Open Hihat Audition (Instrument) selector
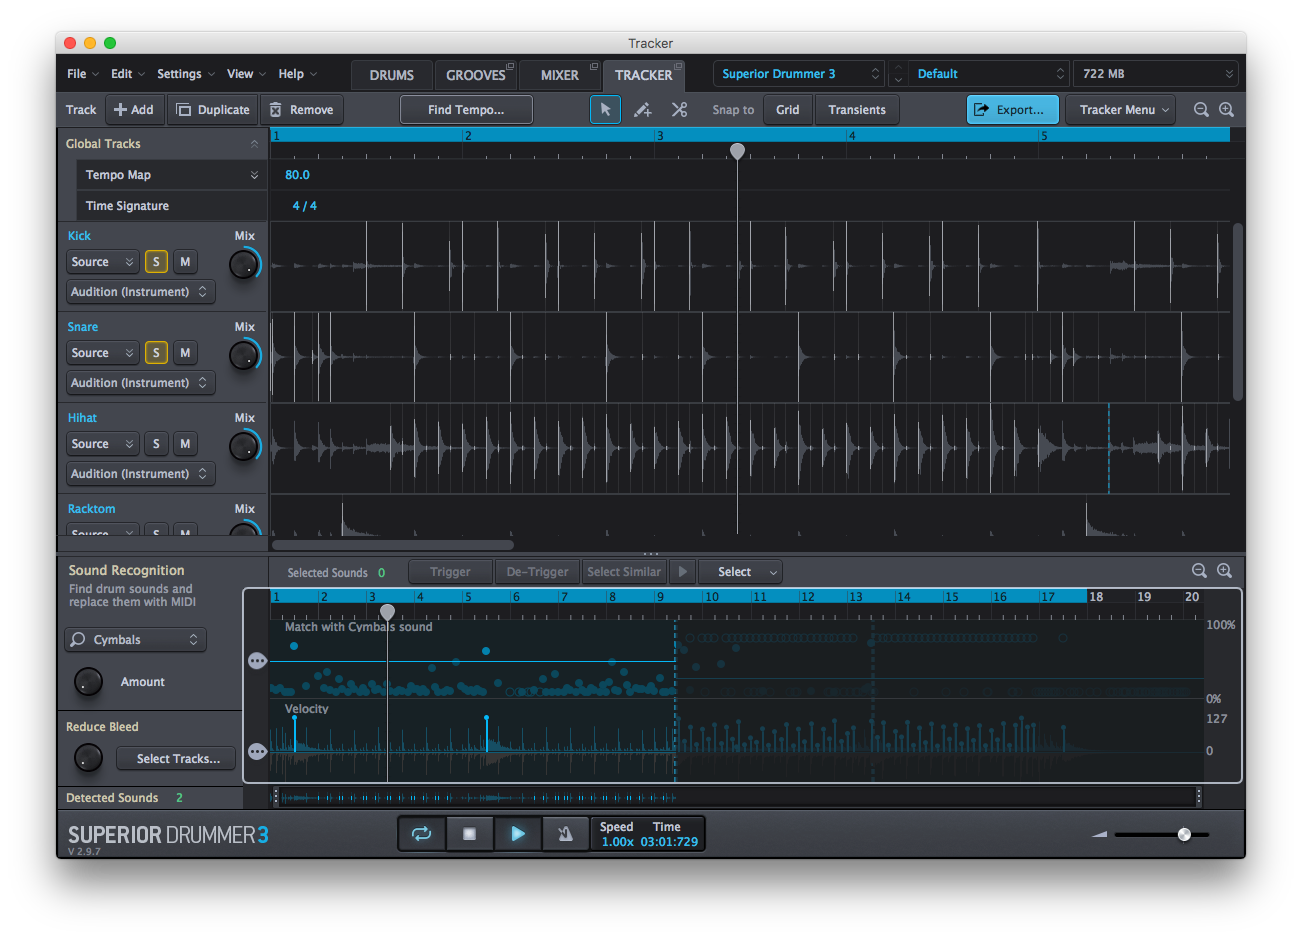This screenshot has height=939, width=1302. 140,474
